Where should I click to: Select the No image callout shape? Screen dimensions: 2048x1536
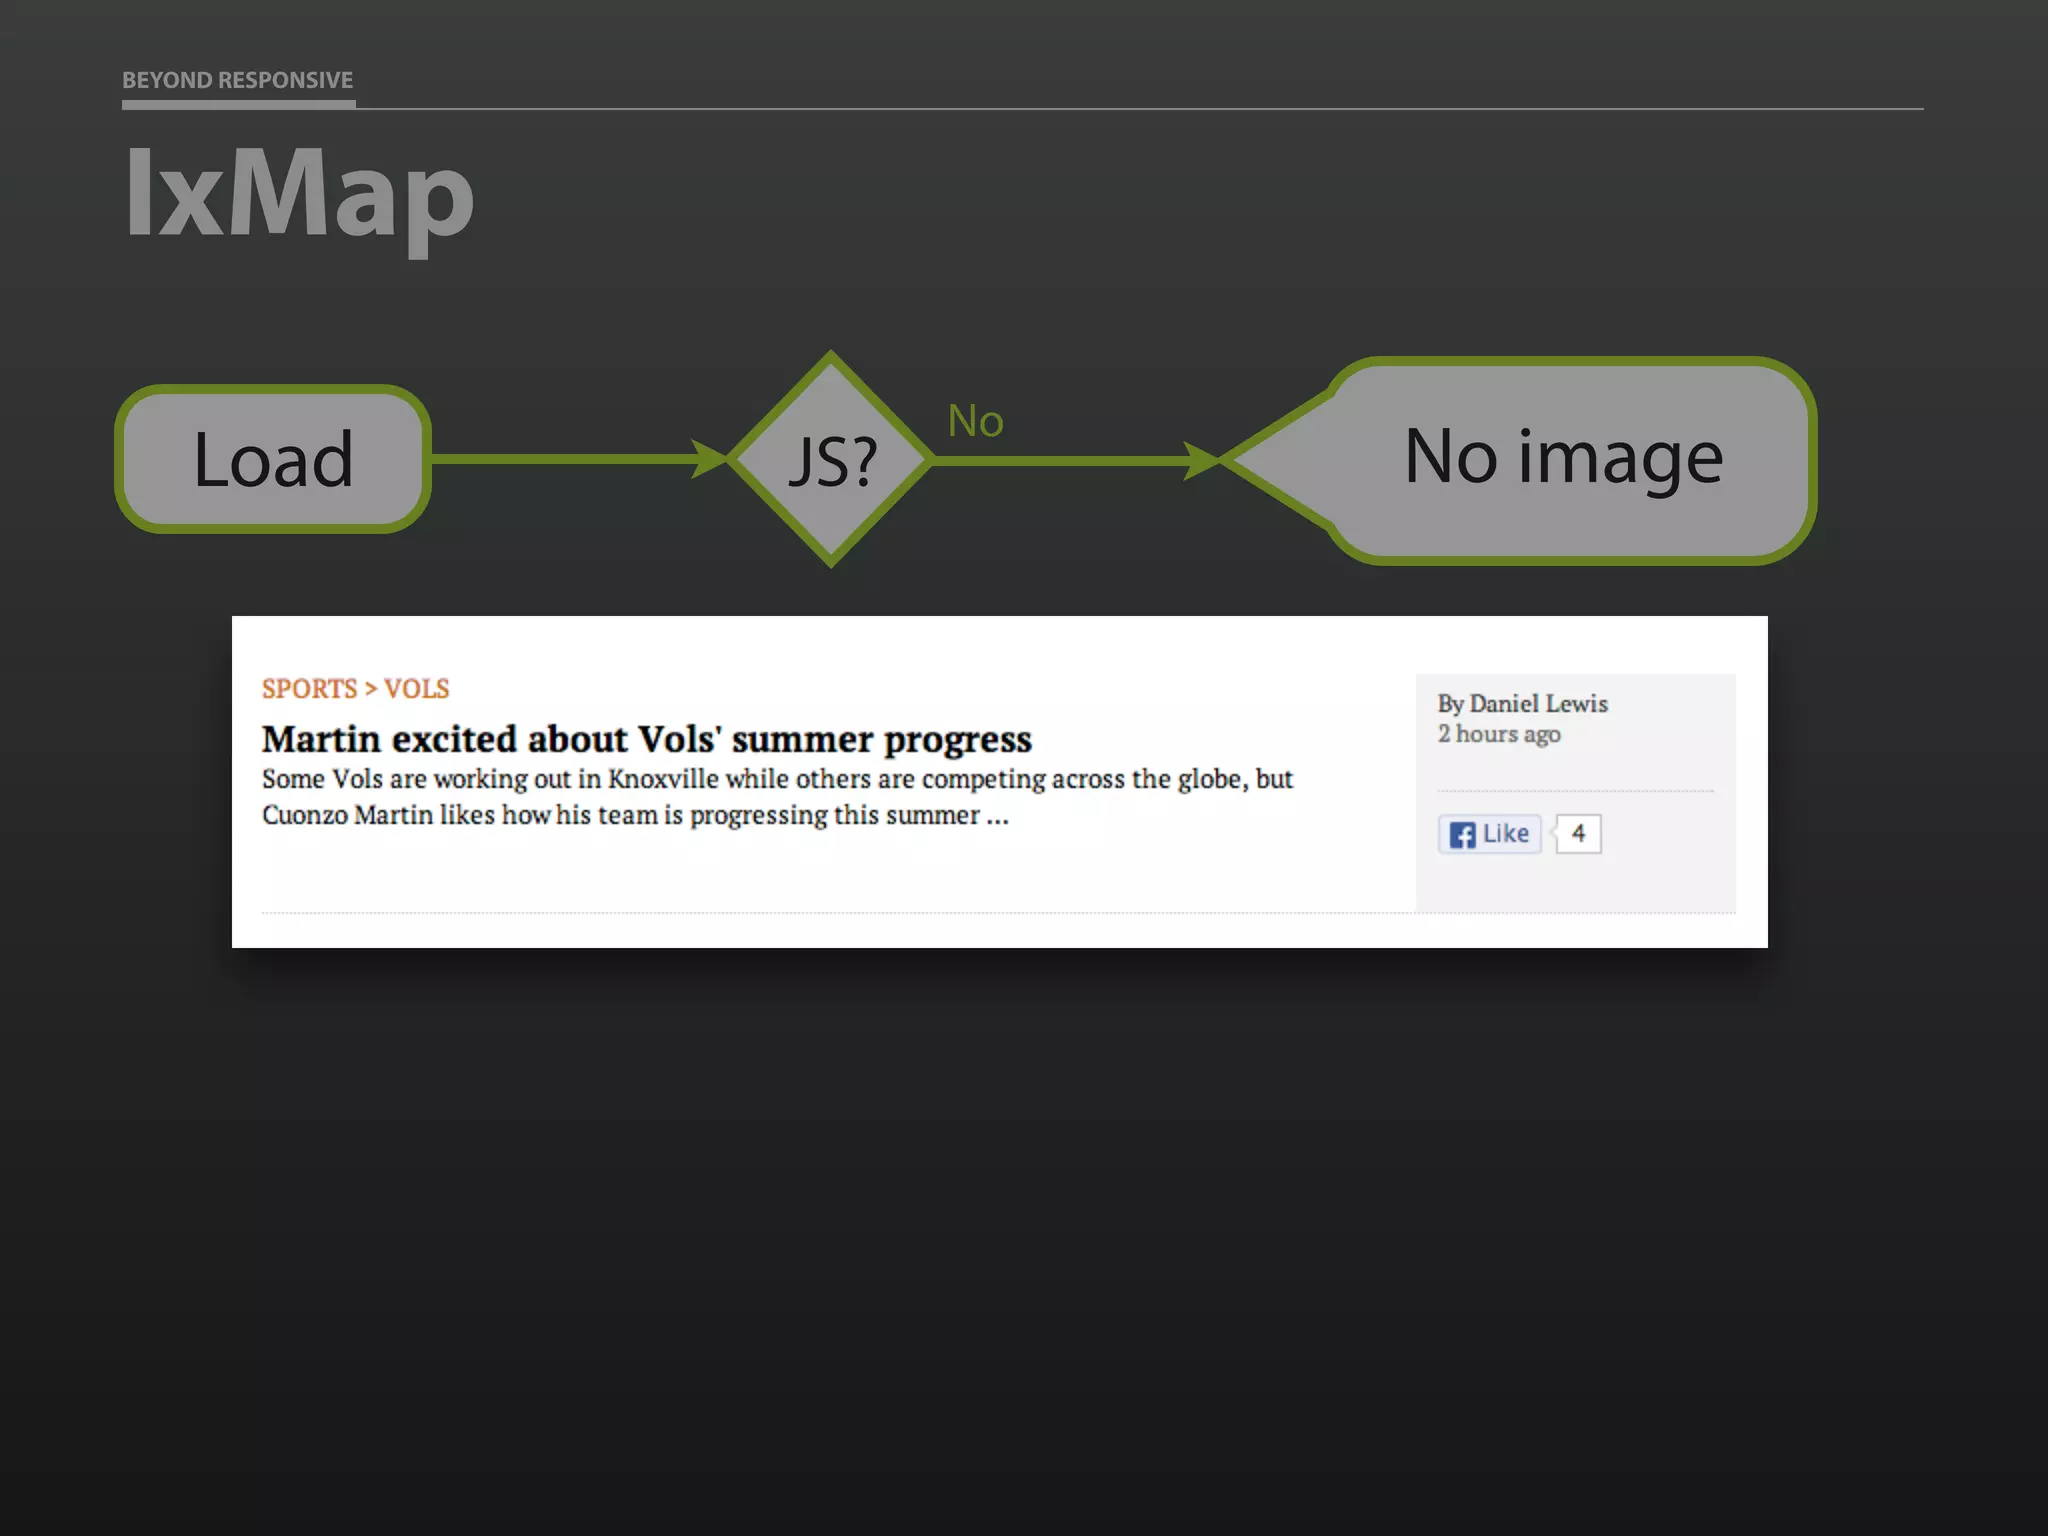(1520, 460)
